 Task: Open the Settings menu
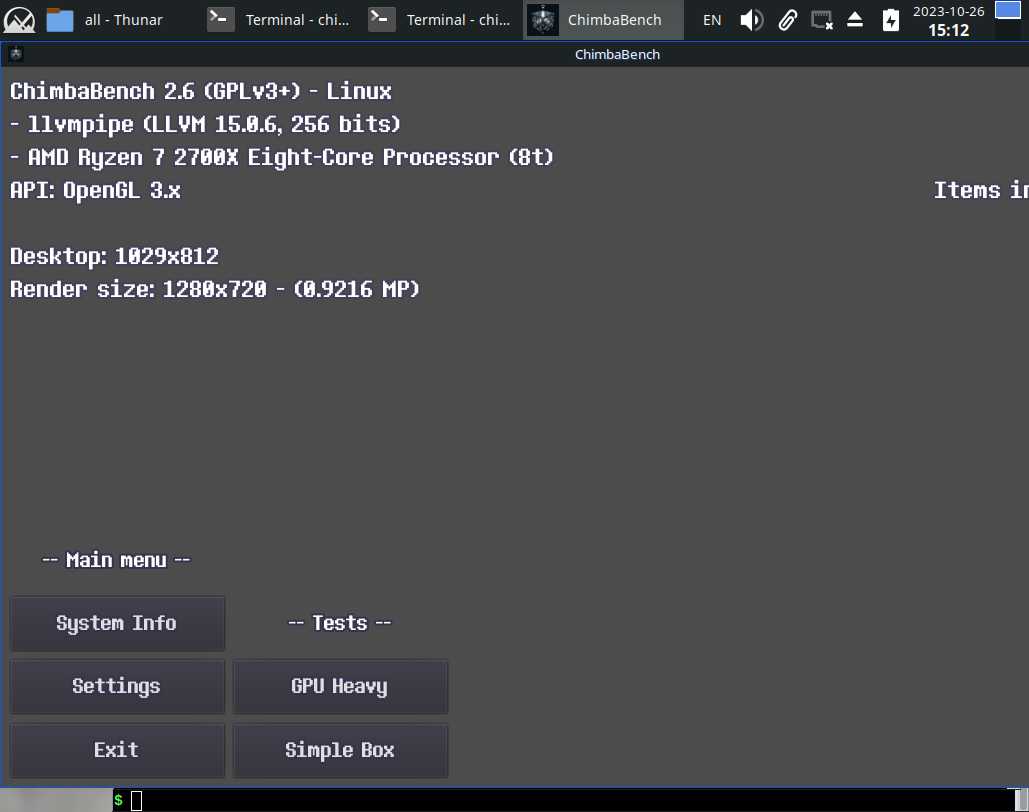[x=117, y=686]
